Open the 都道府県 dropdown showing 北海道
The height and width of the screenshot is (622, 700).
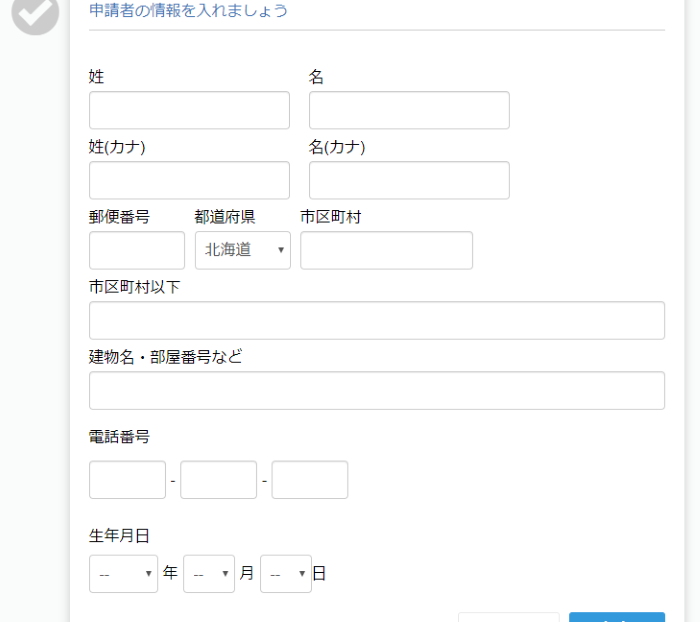pos(243,250)
